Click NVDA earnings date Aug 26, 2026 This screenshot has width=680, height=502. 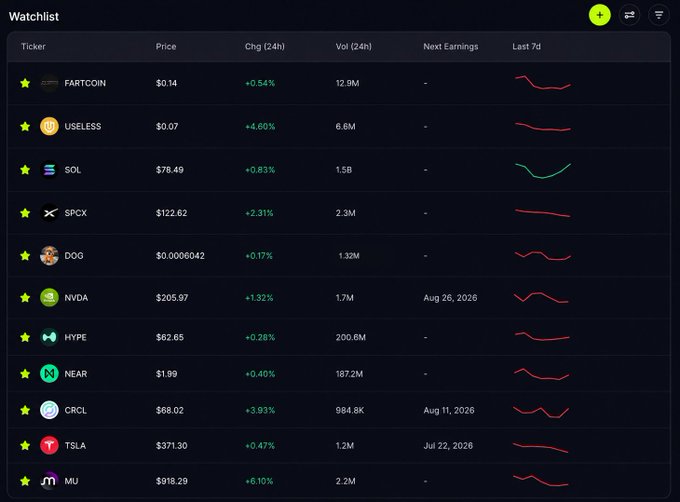pos(450,298)
